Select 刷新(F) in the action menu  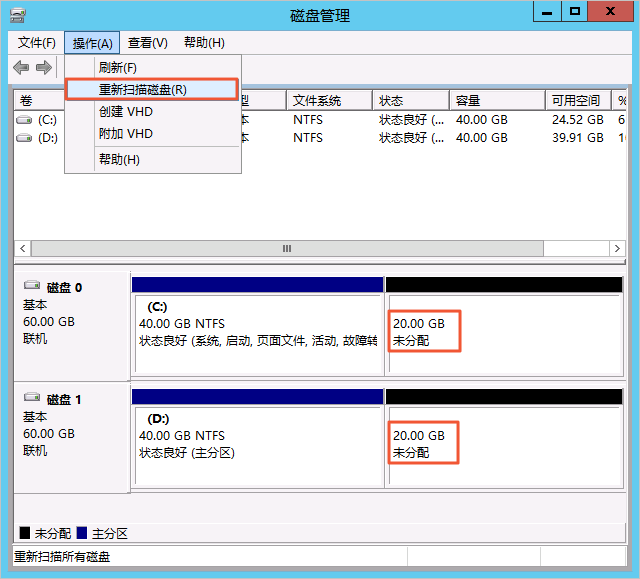click(117, 67)
